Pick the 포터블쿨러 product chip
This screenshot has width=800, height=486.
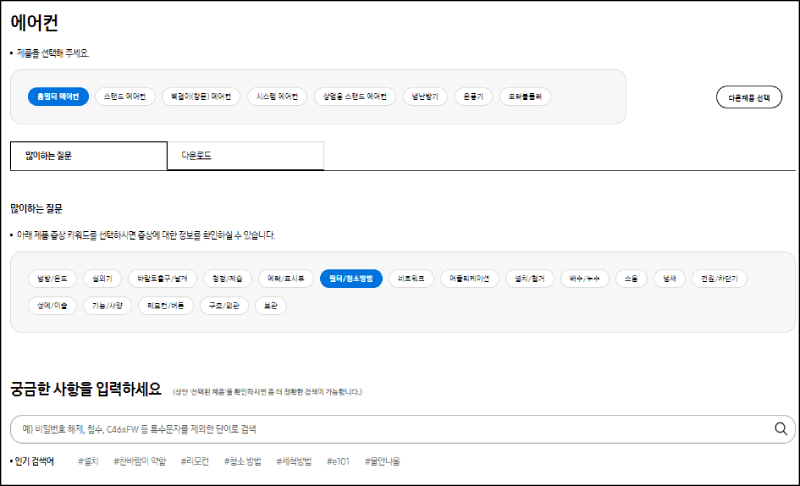coord(525,96)
